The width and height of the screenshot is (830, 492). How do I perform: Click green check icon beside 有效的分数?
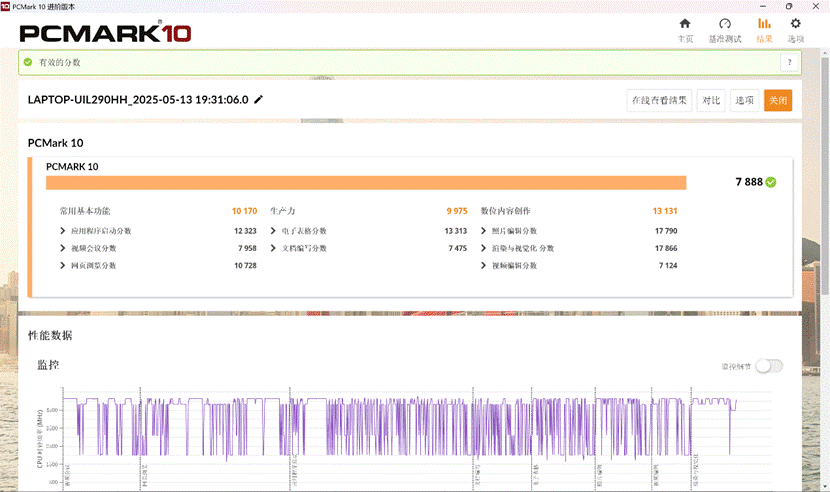[28, 62]
